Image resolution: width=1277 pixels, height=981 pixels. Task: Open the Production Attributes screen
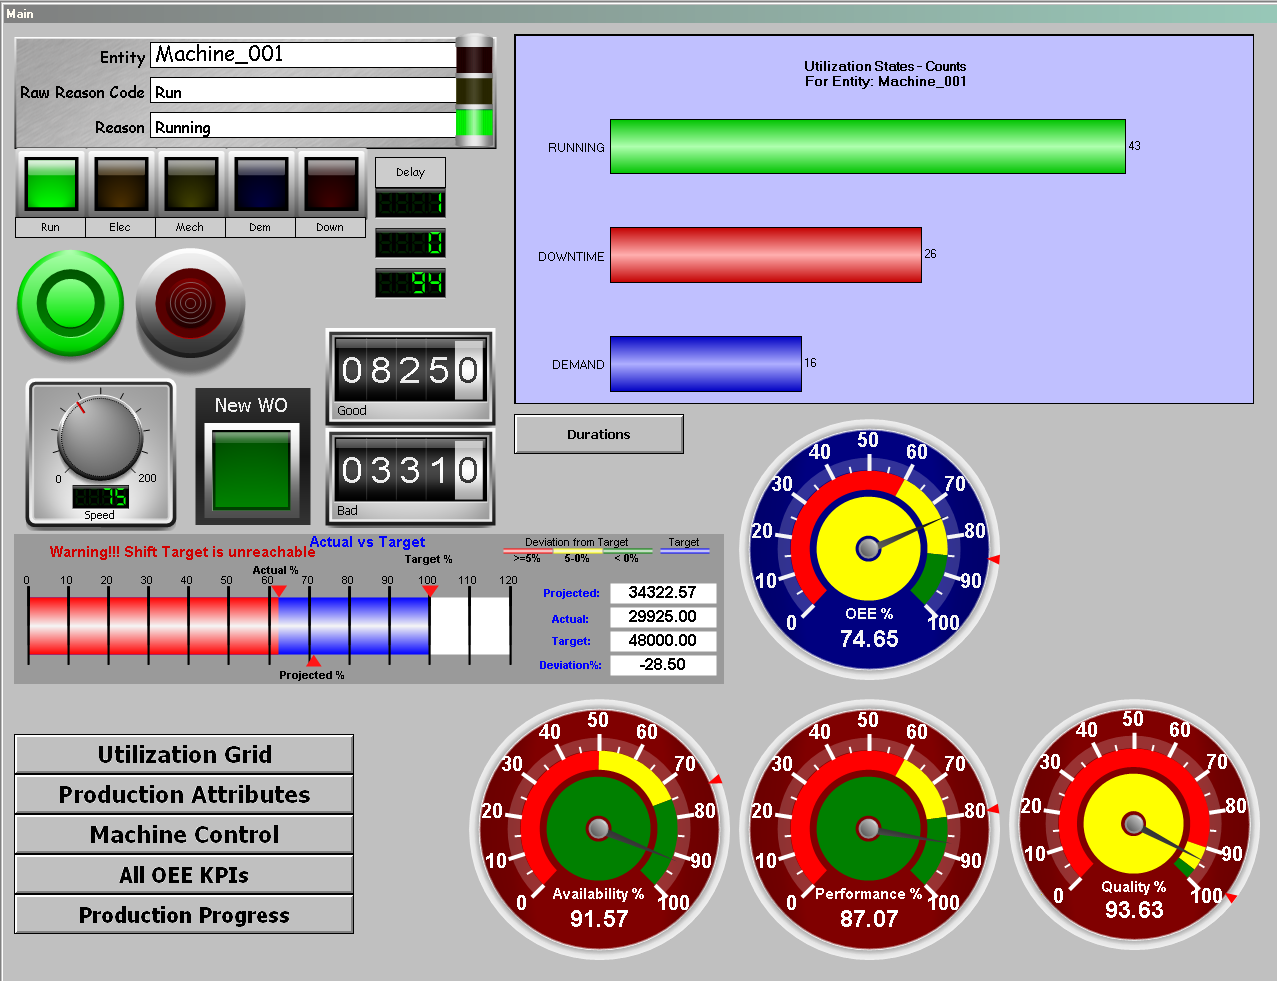(184, 794)
